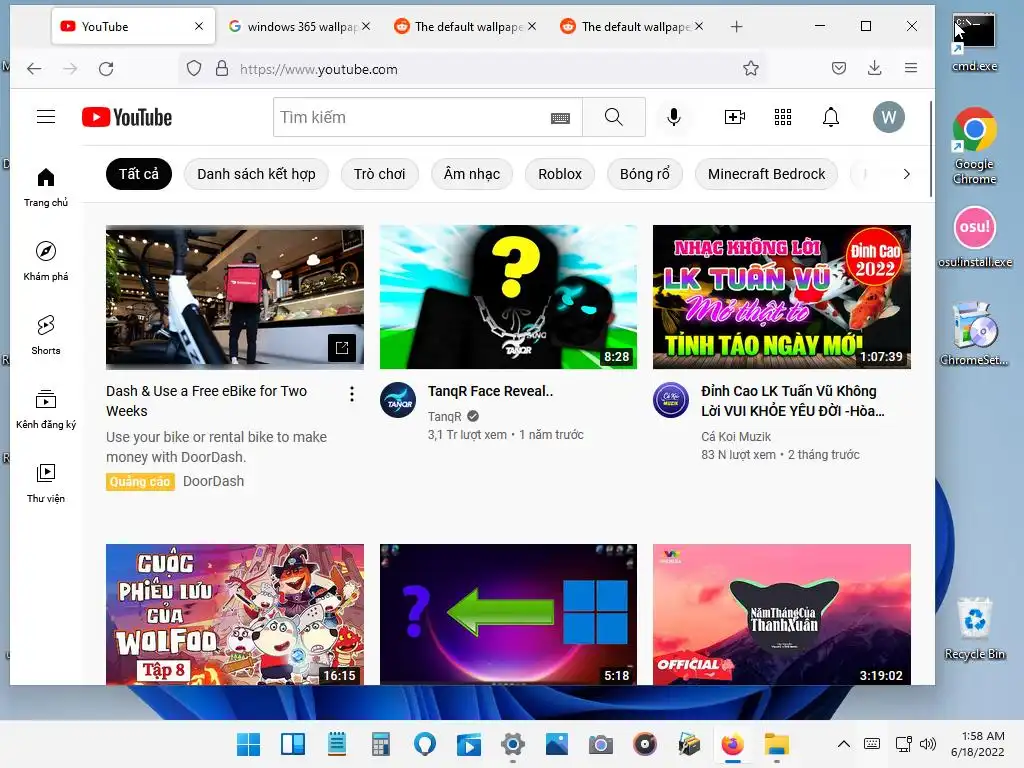1024x768 pixels.
Task: Switch to second browser tab default wallpaper
Action: point(465,27)
